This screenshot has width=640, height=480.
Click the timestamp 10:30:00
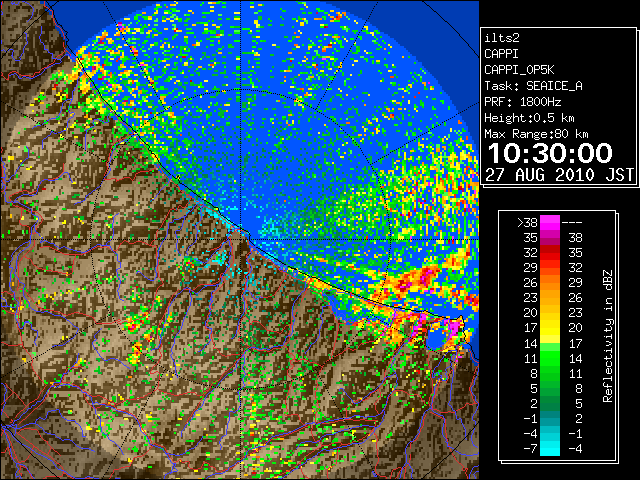550,153
